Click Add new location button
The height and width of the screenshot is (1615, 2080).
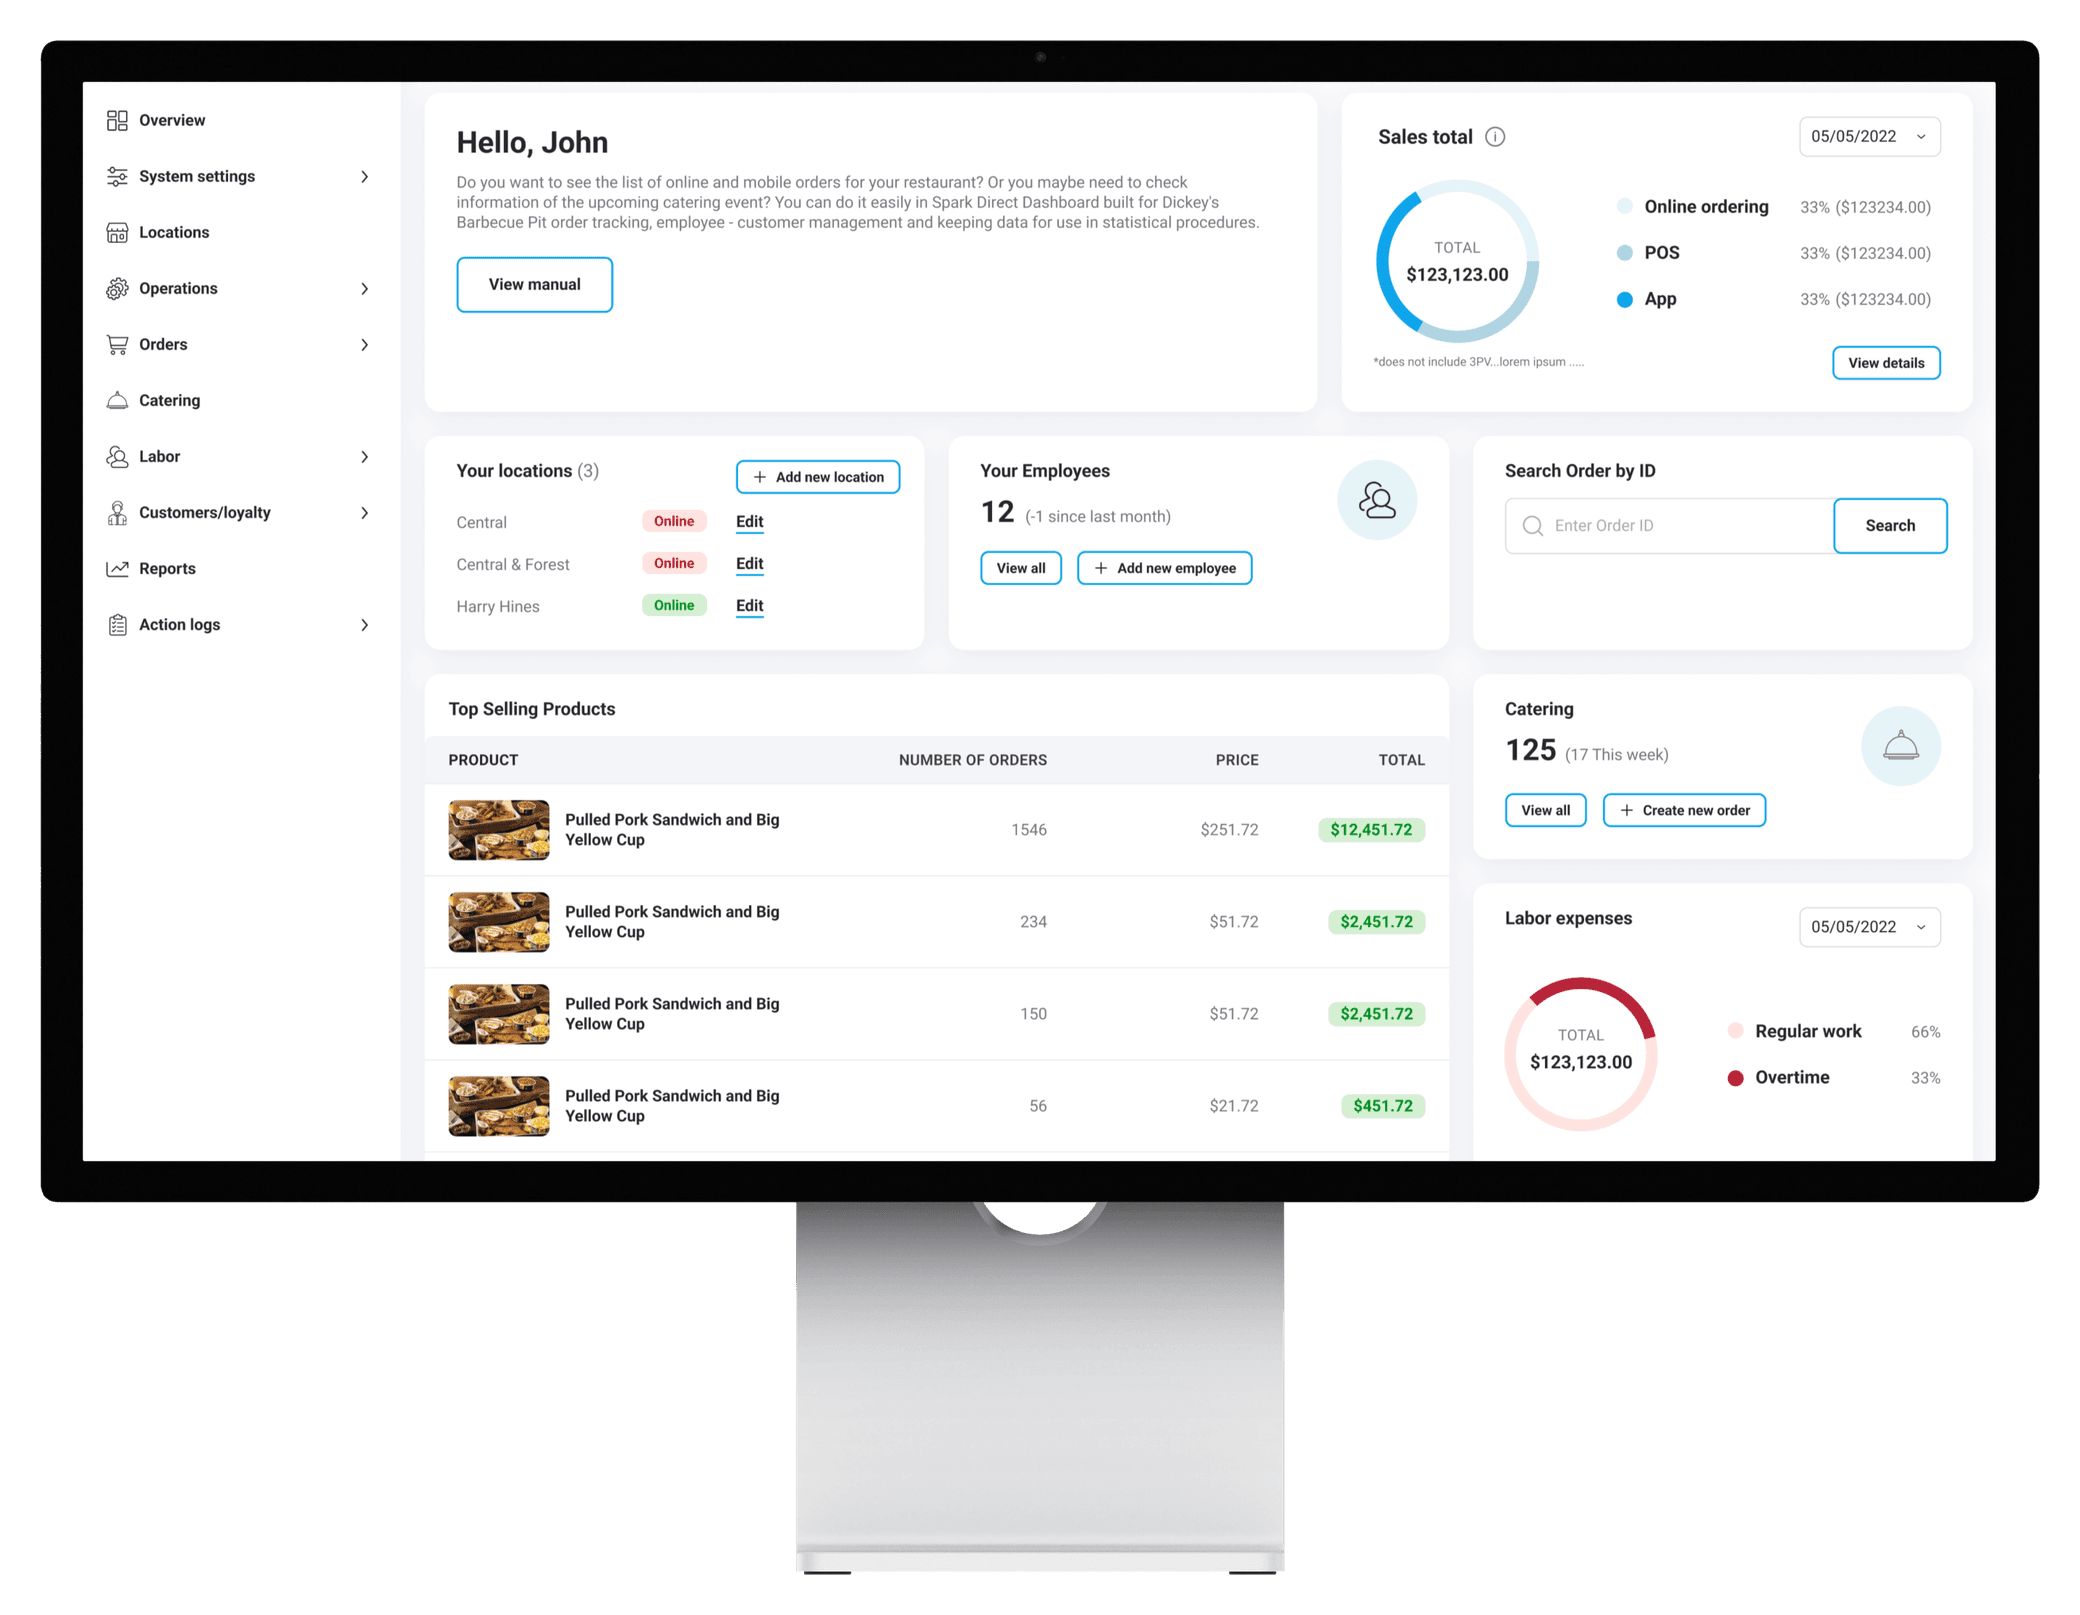point(817,477)
